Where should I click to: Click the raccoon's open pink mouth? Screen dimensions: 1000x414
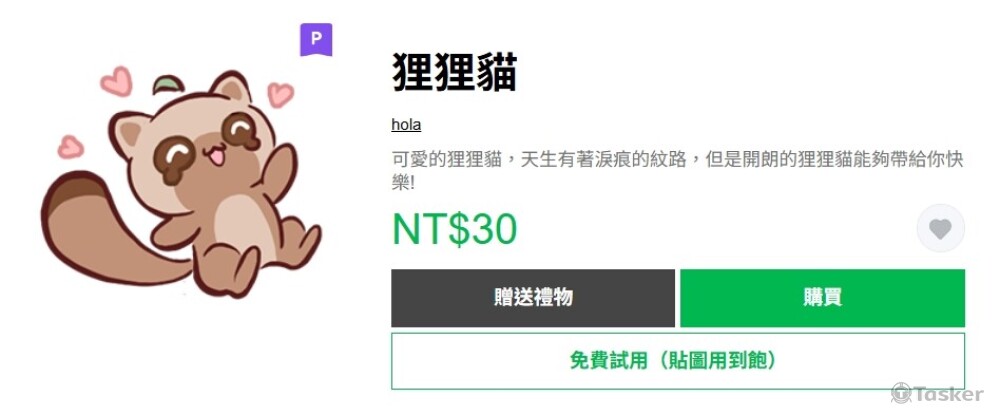click(217, 156)
